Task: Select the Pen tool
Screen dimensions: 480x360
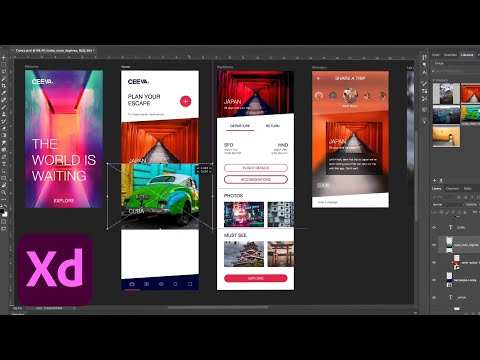Action: pyautogui.click(x=4, y=156)
